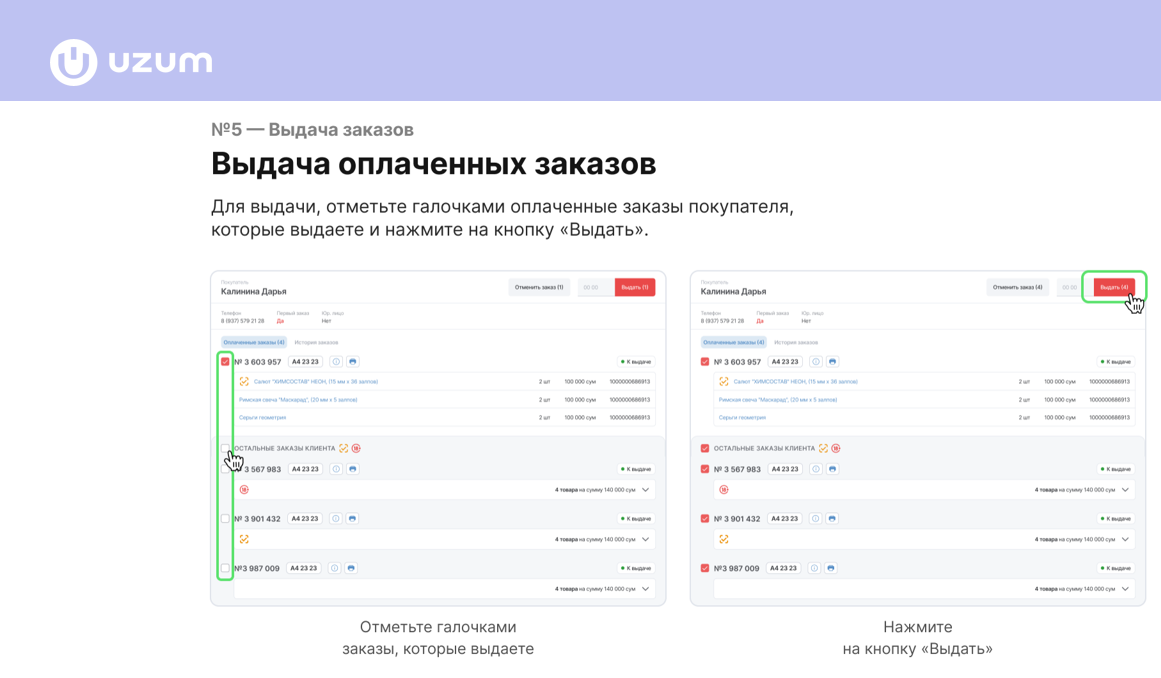The width and height of the screenshot is (1161, 678).
Task: Print order 3 987 009 in left screenshot
Action: [x=351, y=568]
